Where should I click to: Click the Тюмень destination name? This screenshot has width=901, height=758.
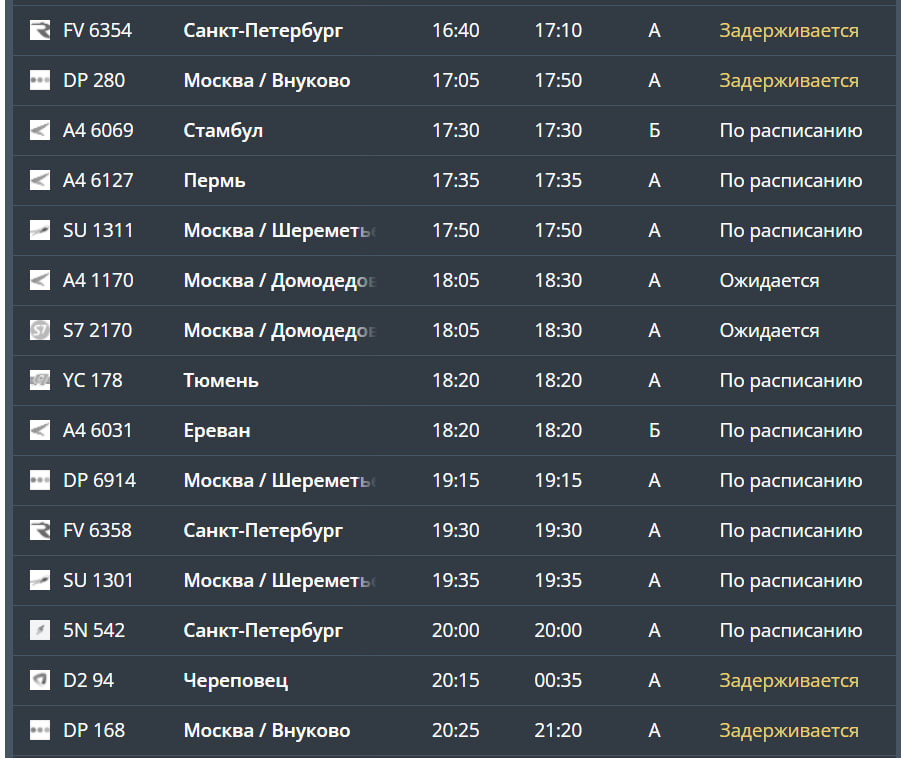pyautogui.click(x=221, y=381)
